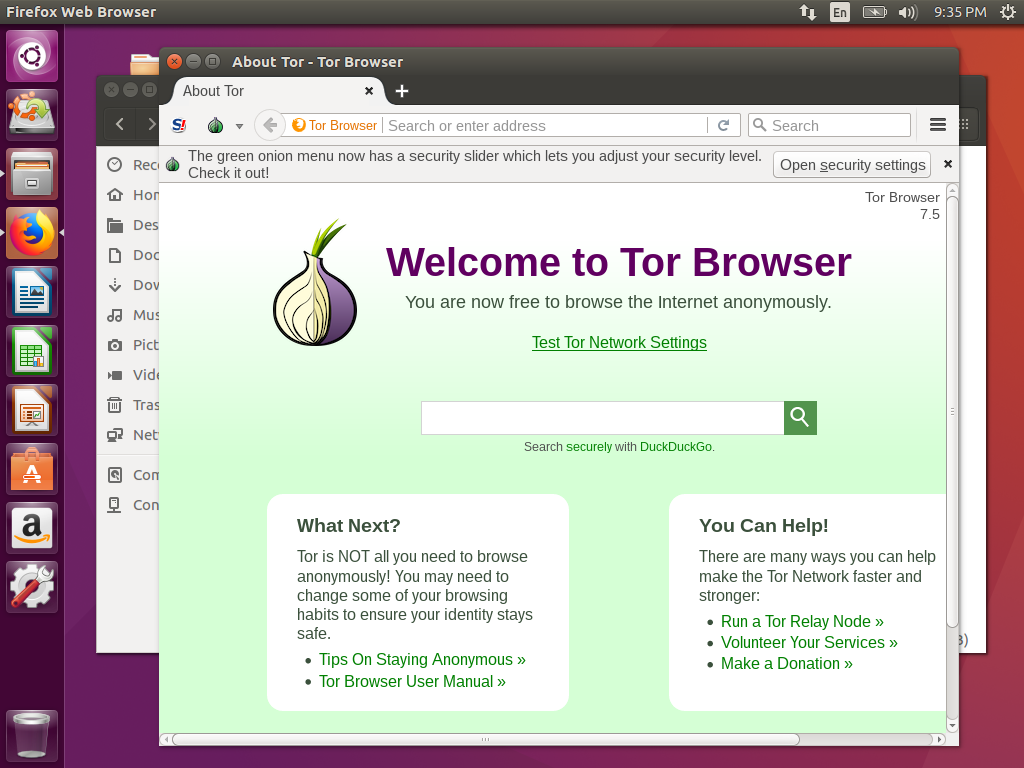This screenshot has width=1024, height=768.
Task: Open a new browser tab
Action: (x=402, y=91)
